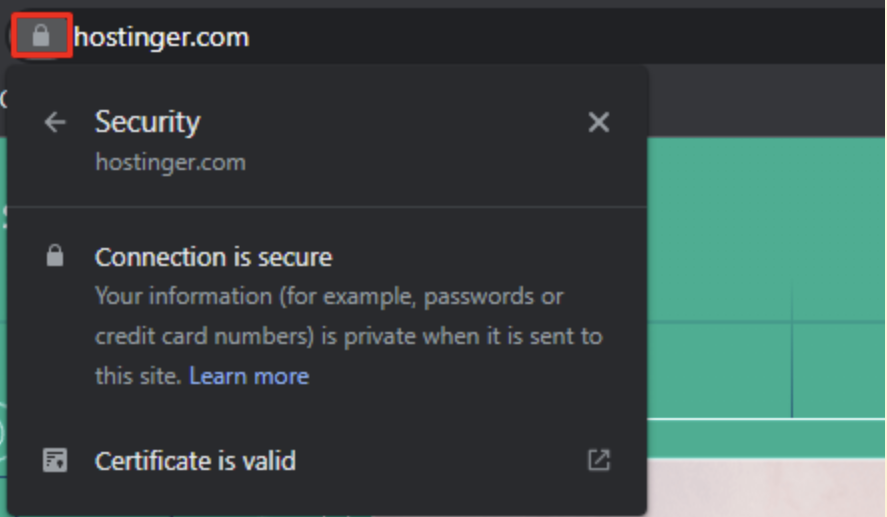Close the Security popup with the X

(x=598, y=122)
